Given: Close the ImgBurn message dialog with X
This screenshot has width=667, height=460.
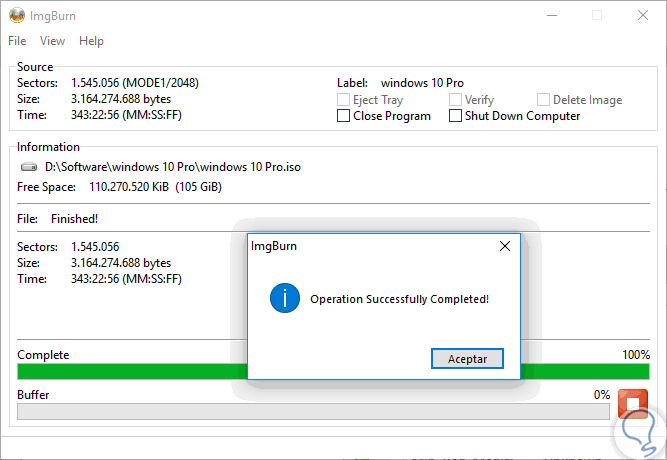Looking at the screenshot, I should 505,246.
